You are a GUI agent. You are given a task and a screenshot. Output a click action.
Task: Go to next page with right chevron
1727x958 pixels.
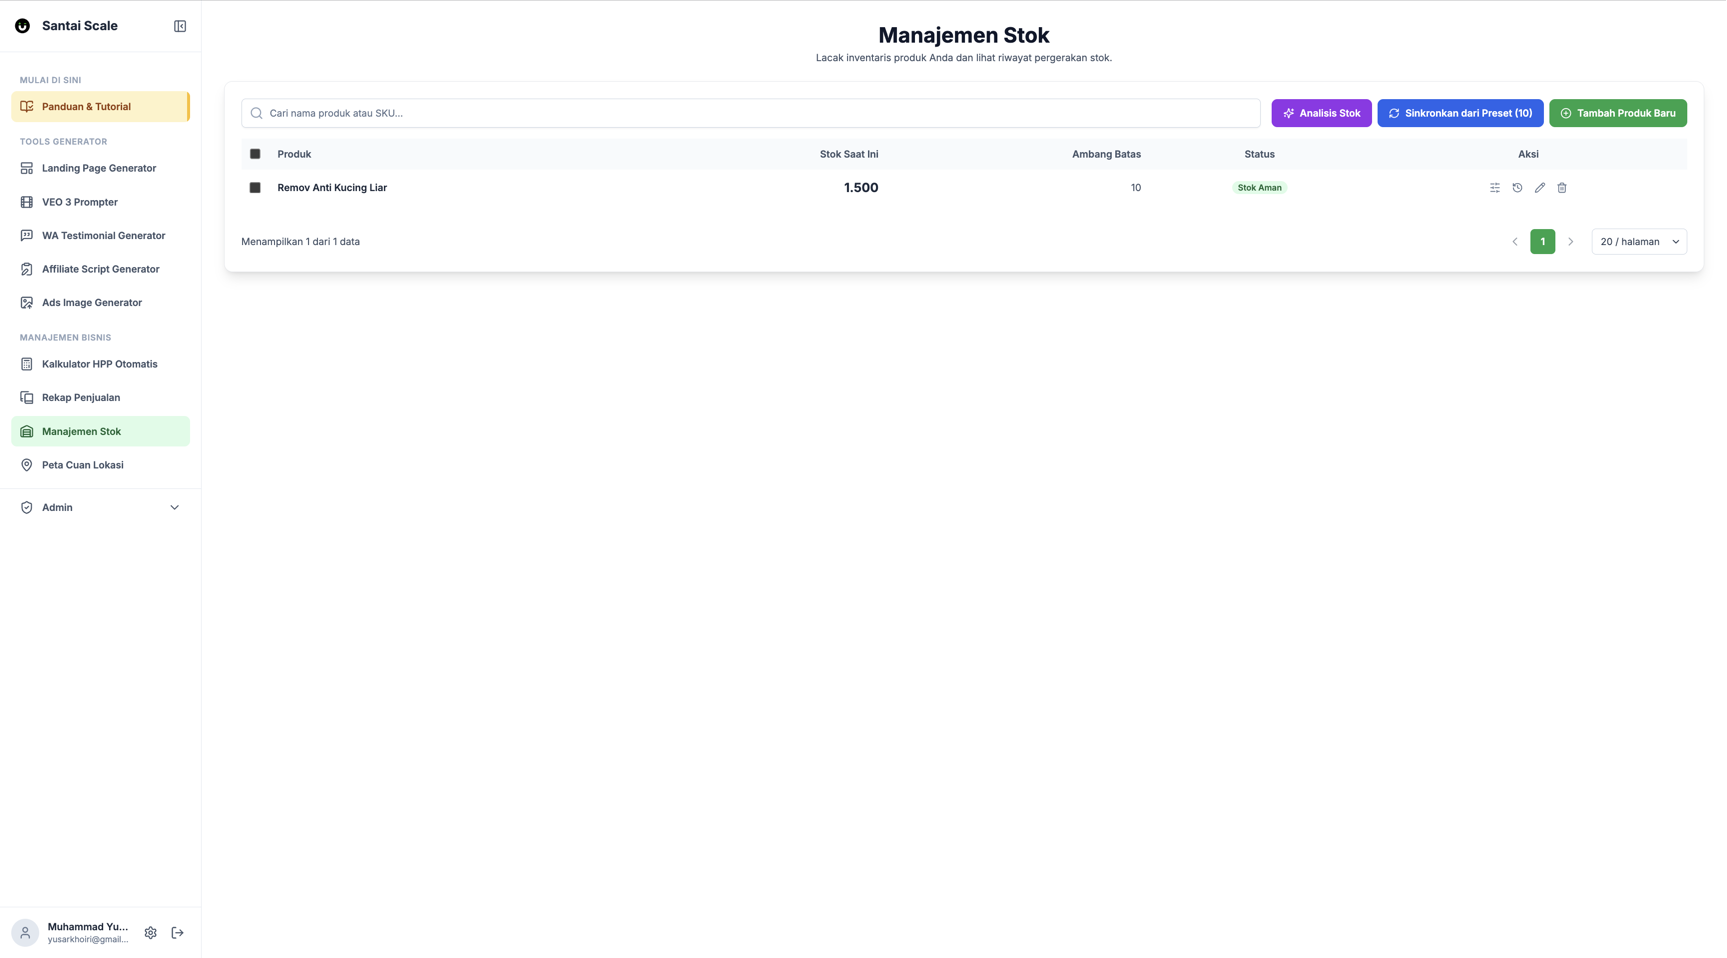click(1570, 242)
